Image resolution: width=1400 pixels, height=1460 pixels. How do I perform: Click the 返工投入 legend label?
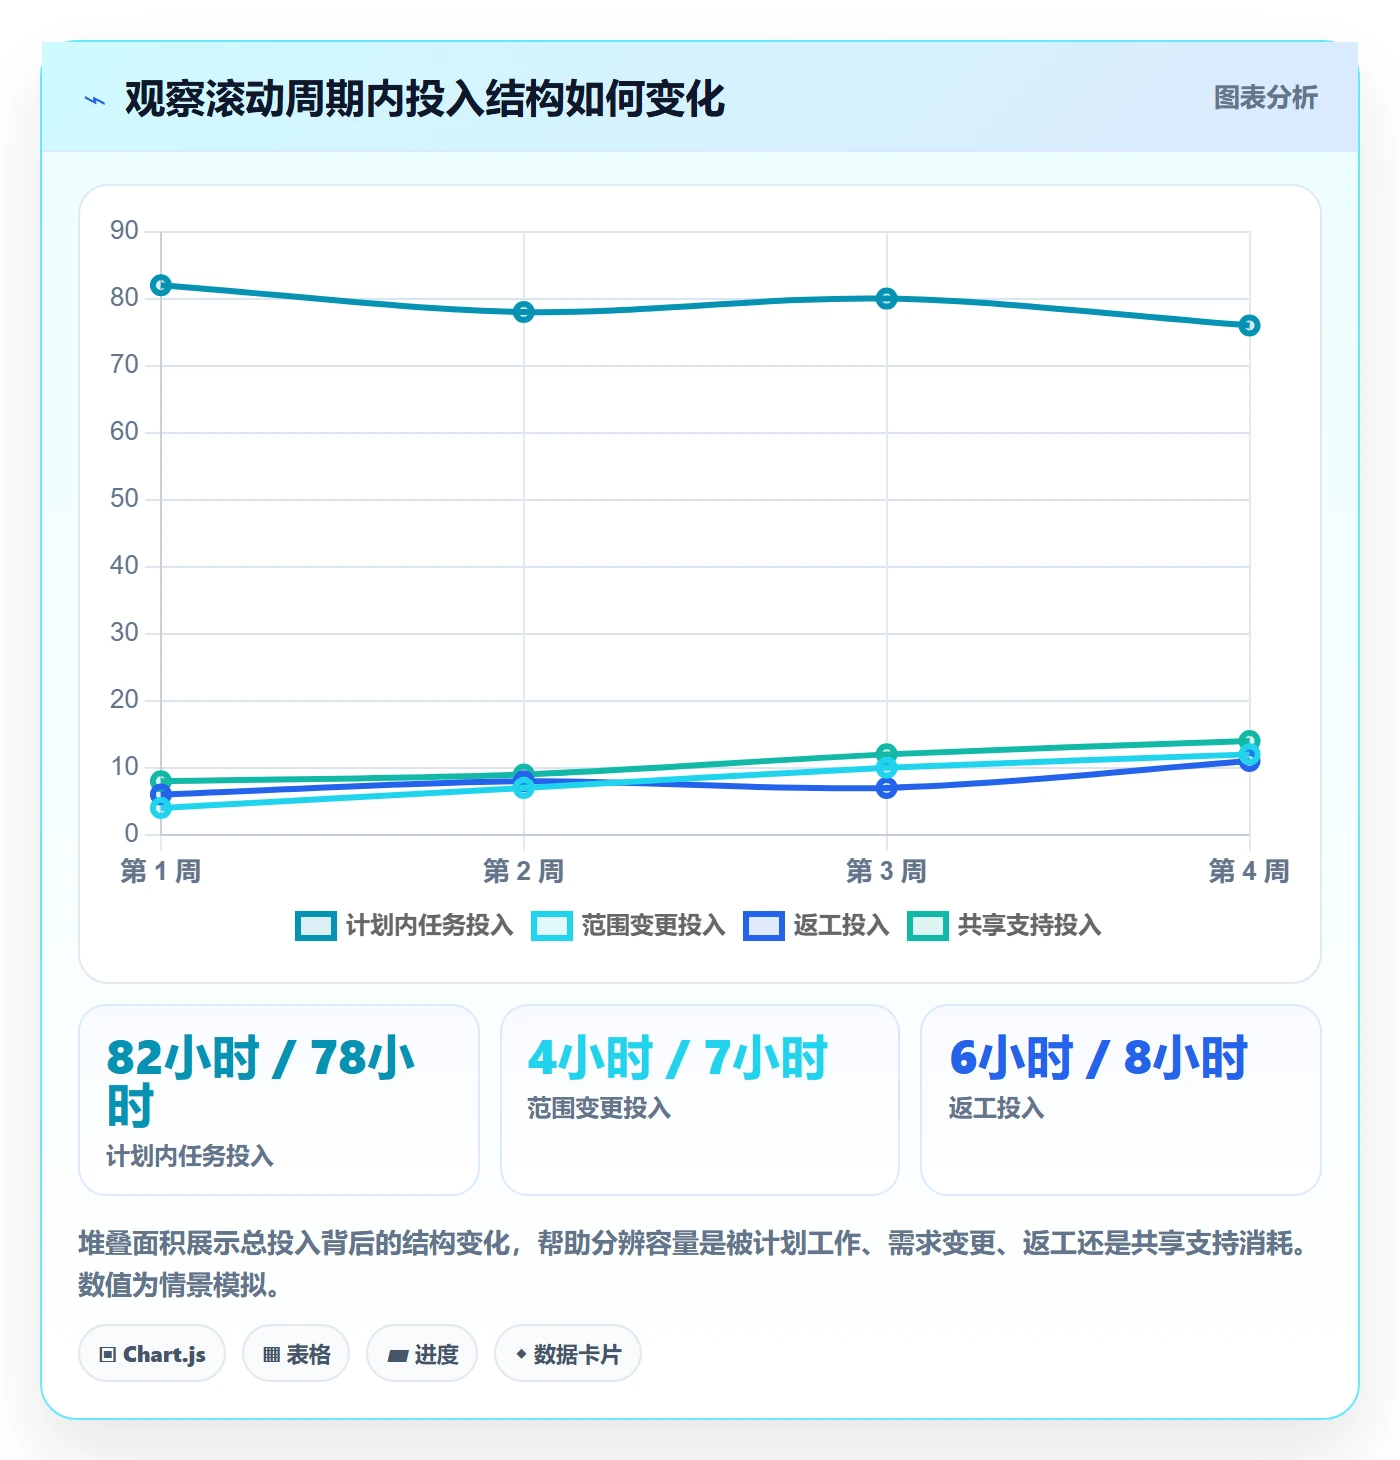[x=842, y=926]
